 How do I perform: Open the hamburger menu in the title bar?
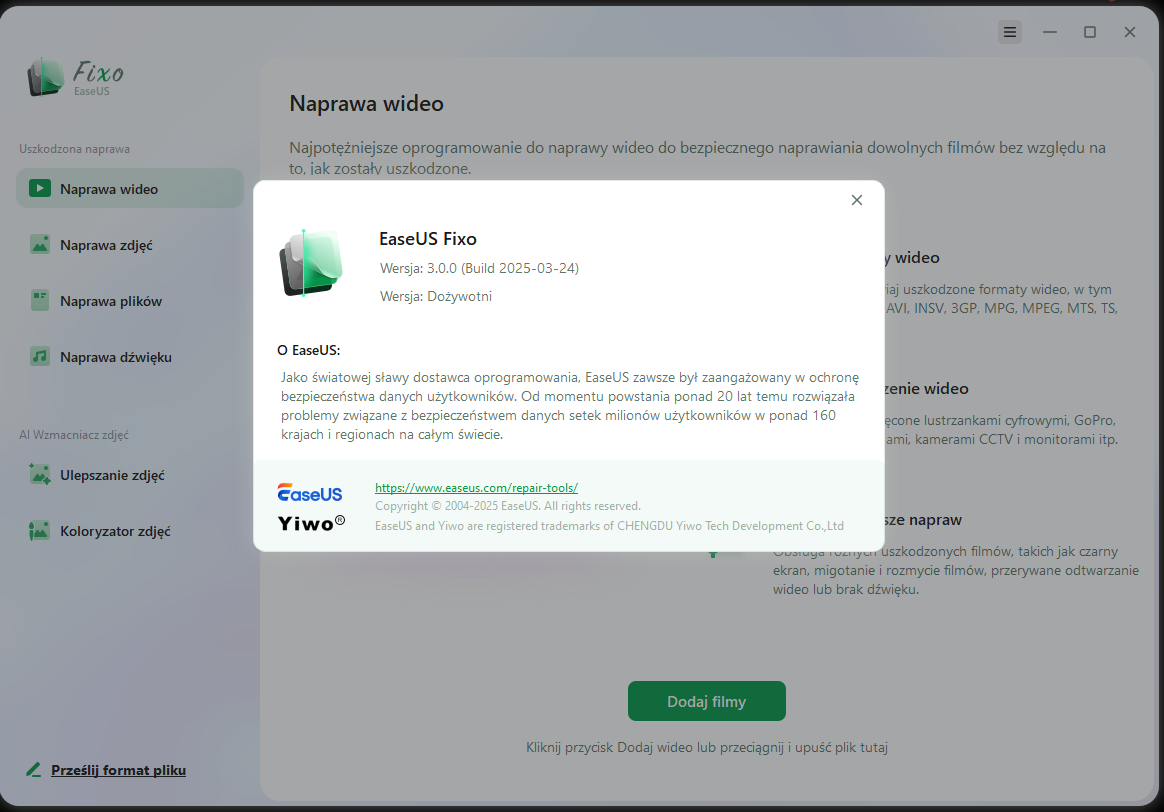(x=1010, y=32)
